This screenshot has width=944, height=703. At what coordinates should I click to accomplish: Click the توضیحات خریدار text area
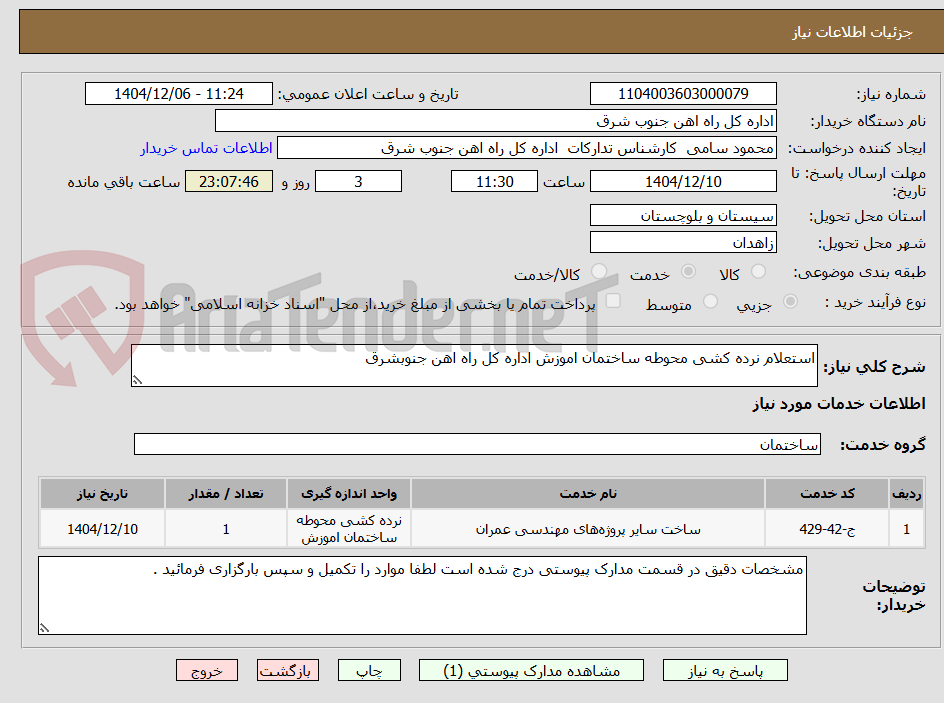(422, 595)
